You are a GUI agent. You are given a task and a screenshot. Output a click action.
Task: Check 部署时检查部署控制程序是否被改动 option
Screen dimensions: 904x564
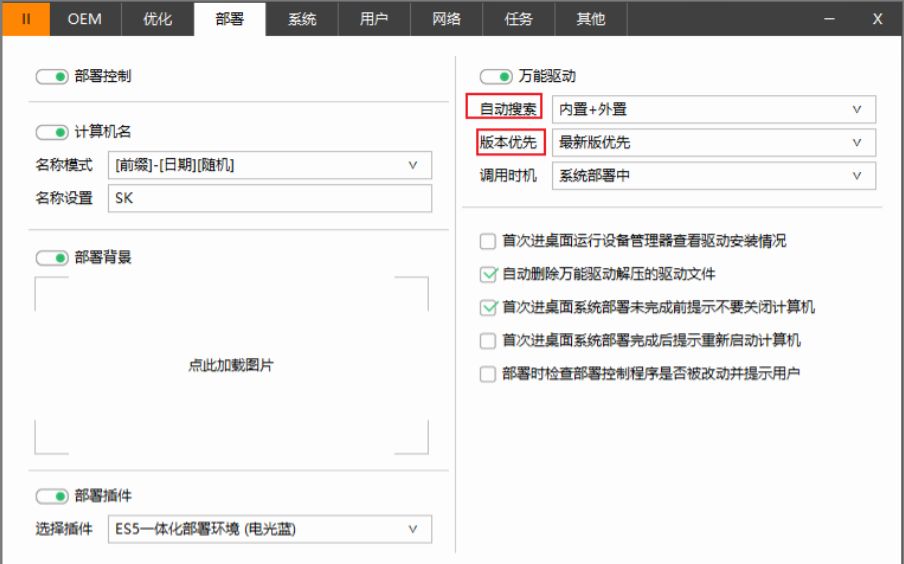click(488, 374)
